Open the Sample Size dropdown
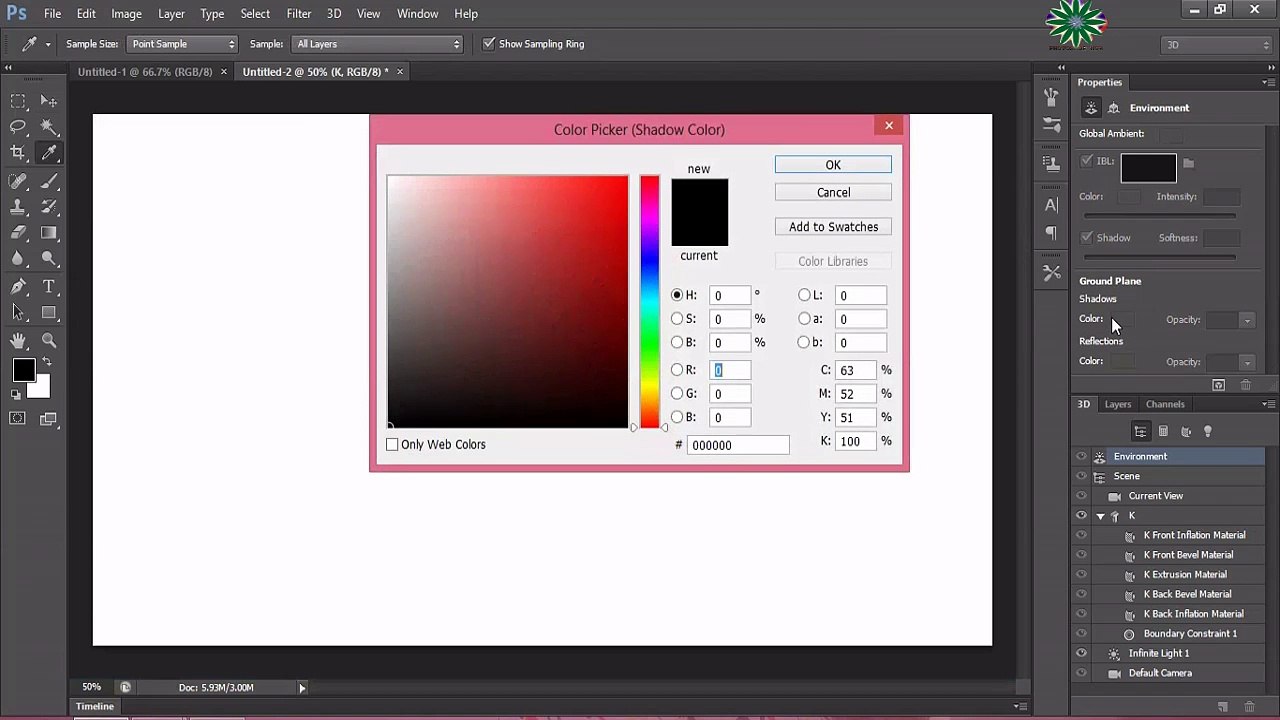 click(x=182, y=44)
